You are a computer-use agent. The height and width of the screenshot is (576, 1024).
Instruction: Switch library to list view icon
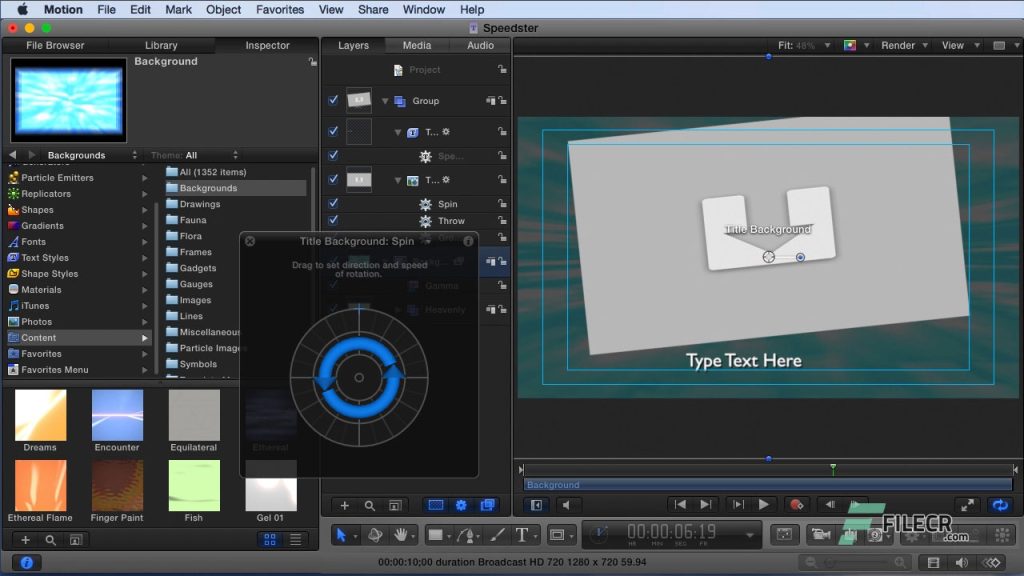click(x=296, y=540)
